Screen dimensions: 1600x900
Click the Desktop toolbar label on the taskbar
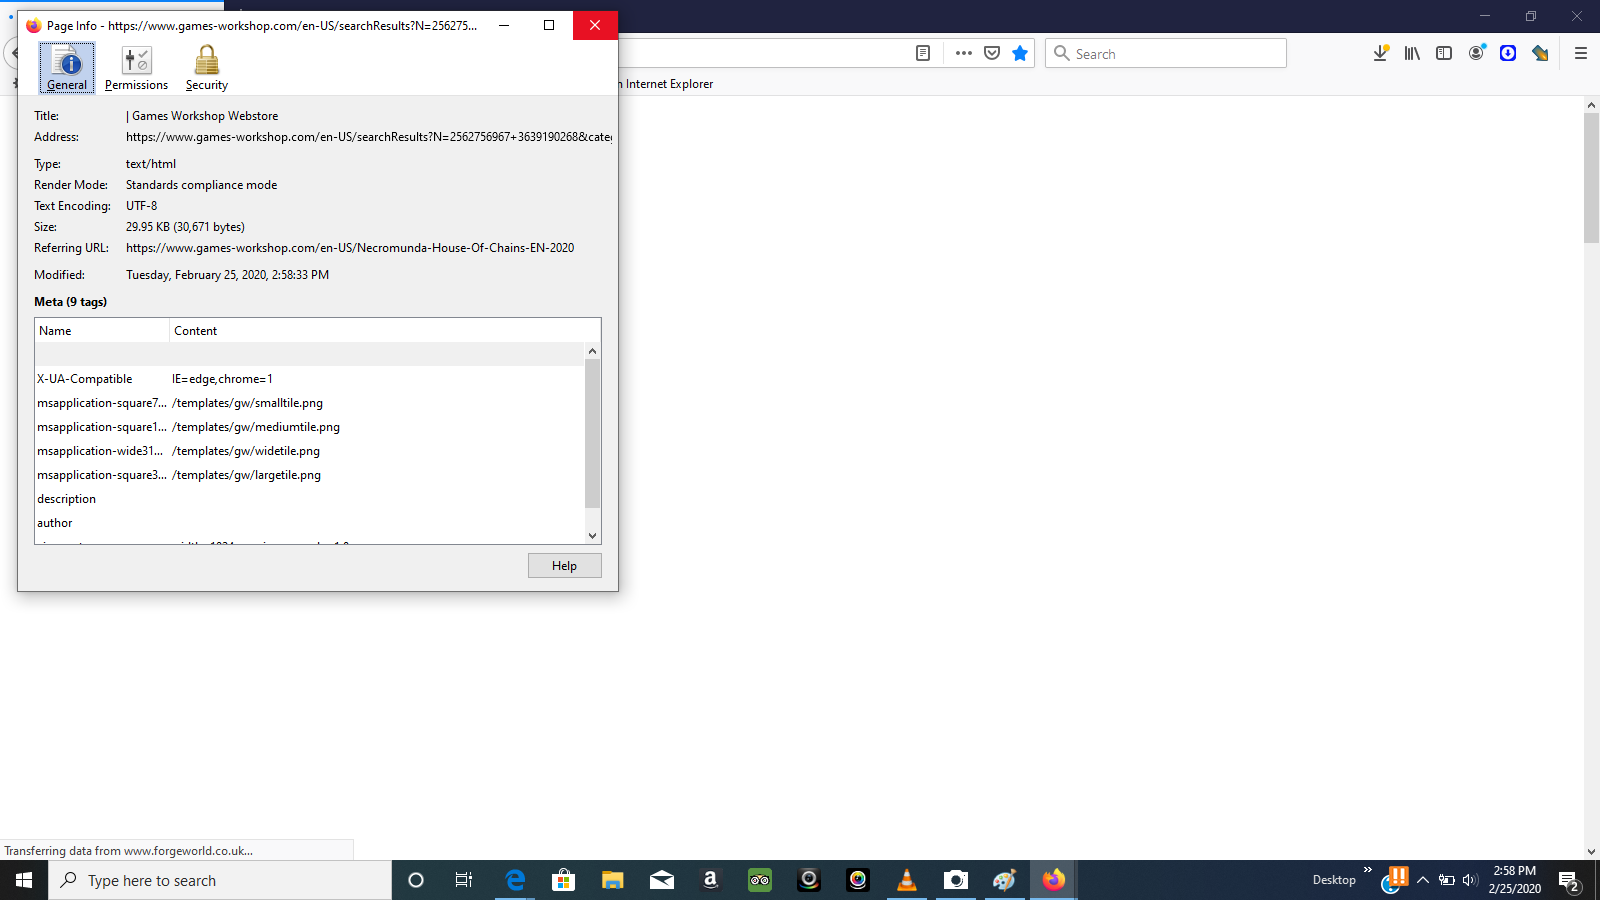[1334, 880]
